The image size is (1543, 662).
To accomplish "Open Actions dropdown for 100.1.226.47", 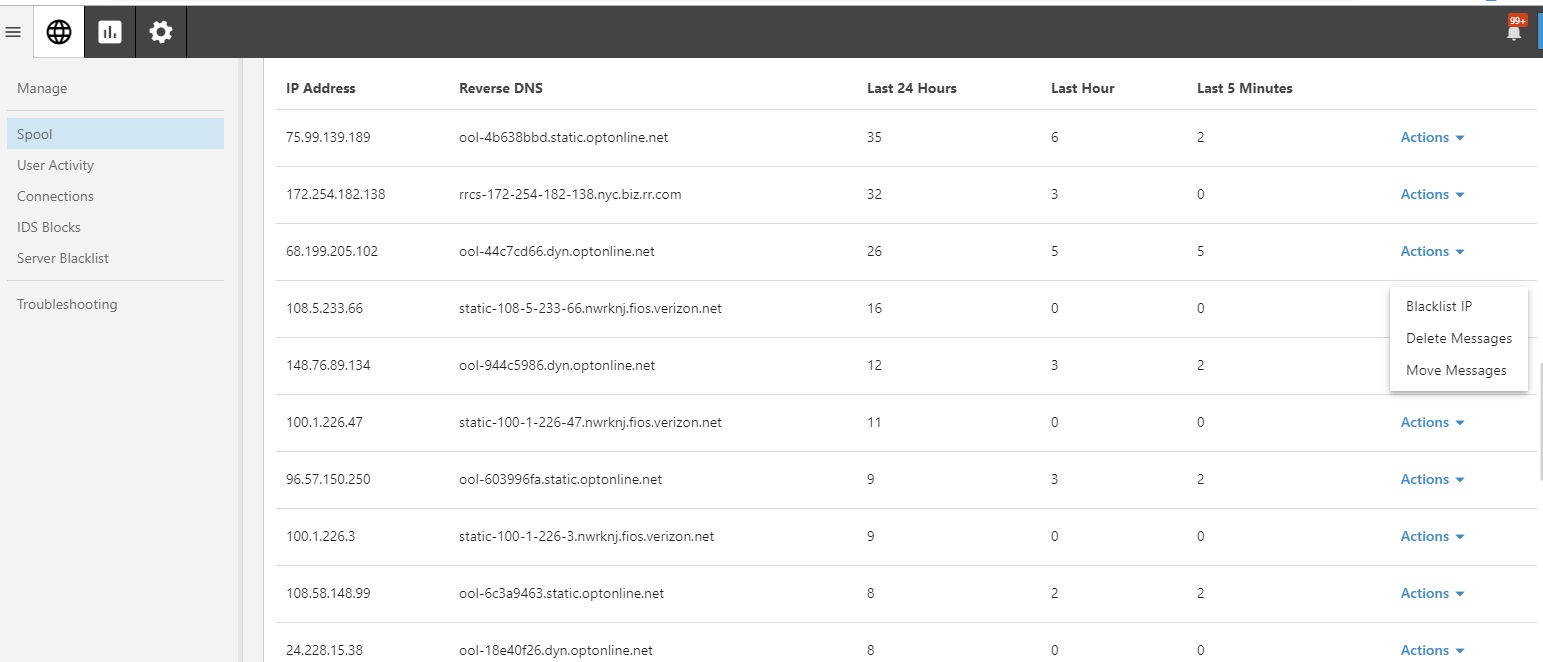I will click(1432, 423).
